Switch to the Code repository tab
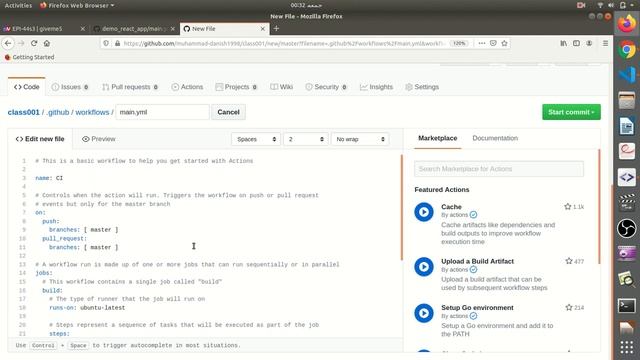Image resolution: width=640 pixels, height=360 pixels. click(x=27, y=87)
